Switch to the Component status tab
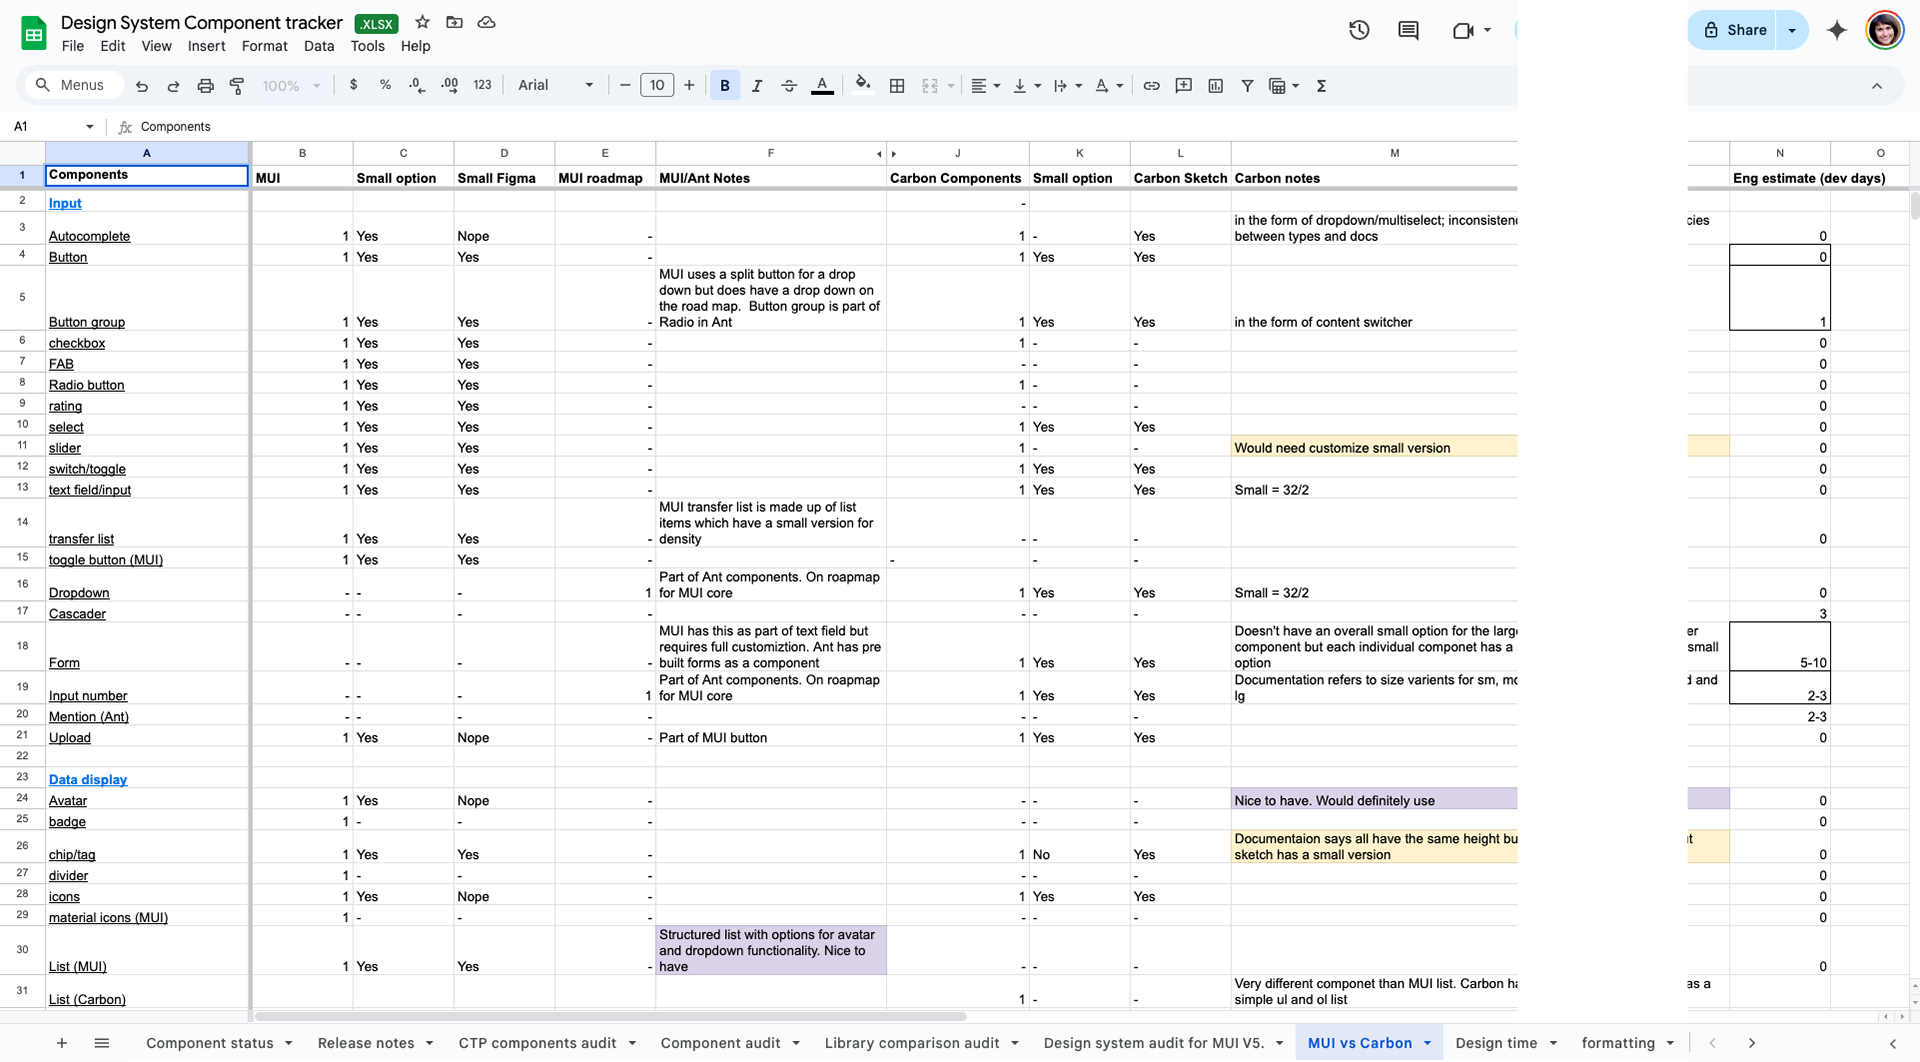 219,1043
